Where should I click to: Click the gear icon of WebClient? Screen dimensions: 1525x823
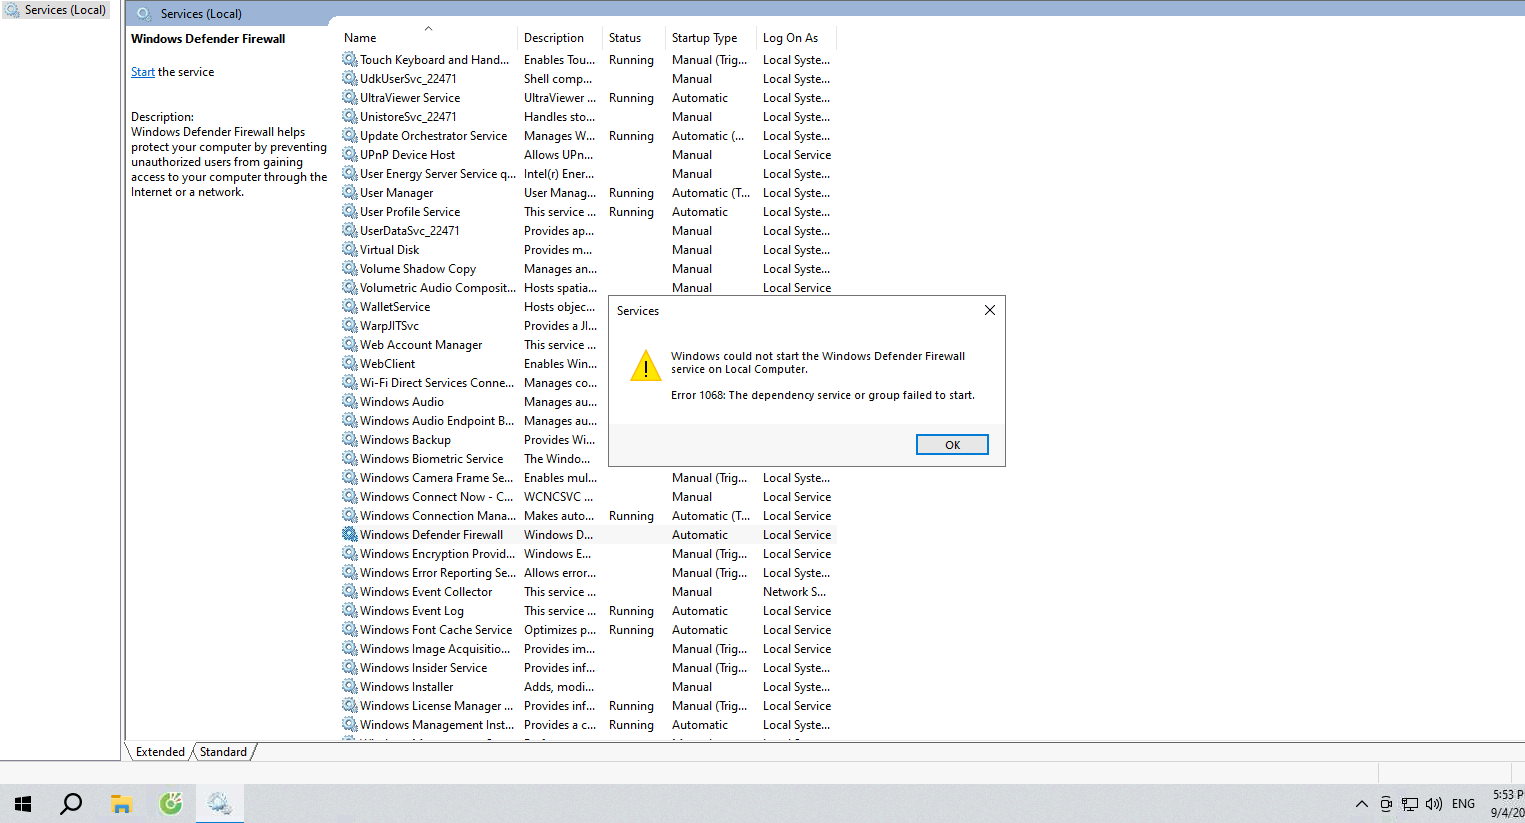click(x=350, y=364)
